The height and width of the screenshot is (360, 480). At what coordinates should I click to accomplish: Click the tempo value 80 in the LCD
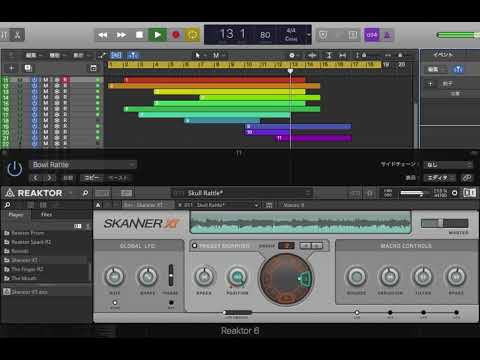tap(265, 35)
